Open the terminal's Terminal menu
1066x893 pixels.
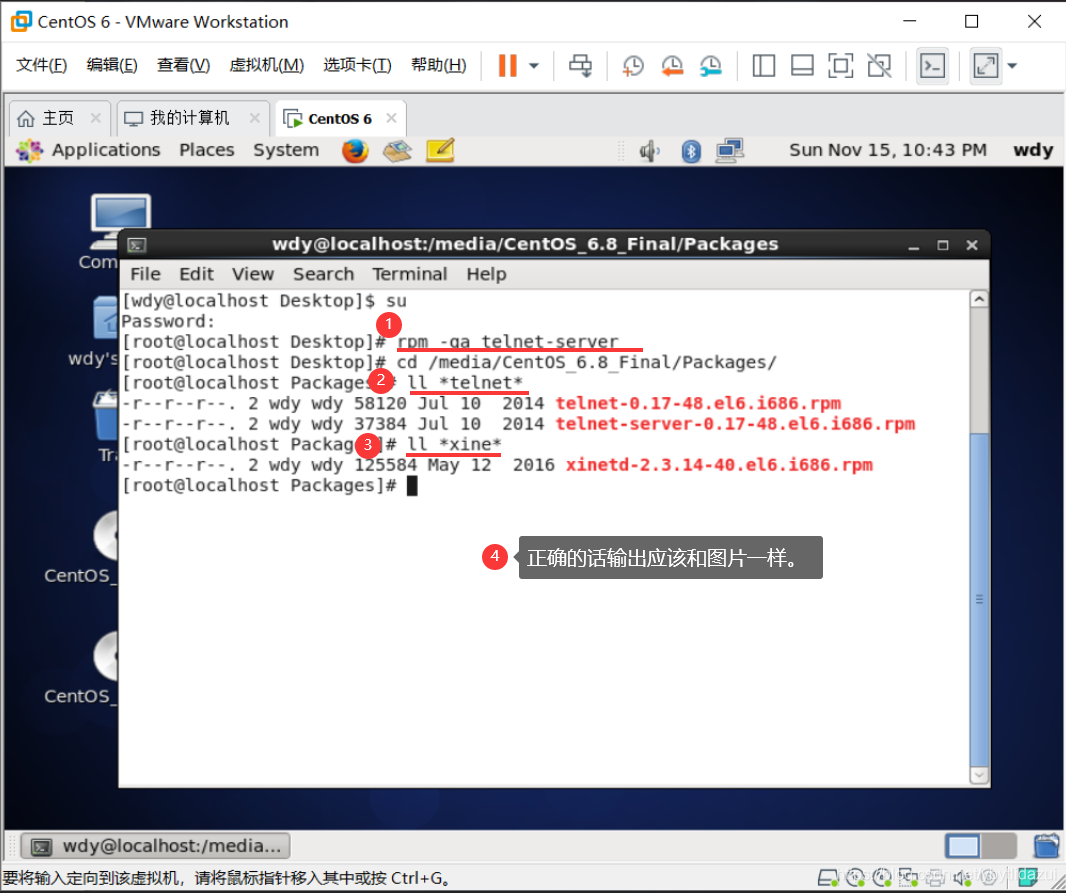pyautogui.click(x=410, y=274)
